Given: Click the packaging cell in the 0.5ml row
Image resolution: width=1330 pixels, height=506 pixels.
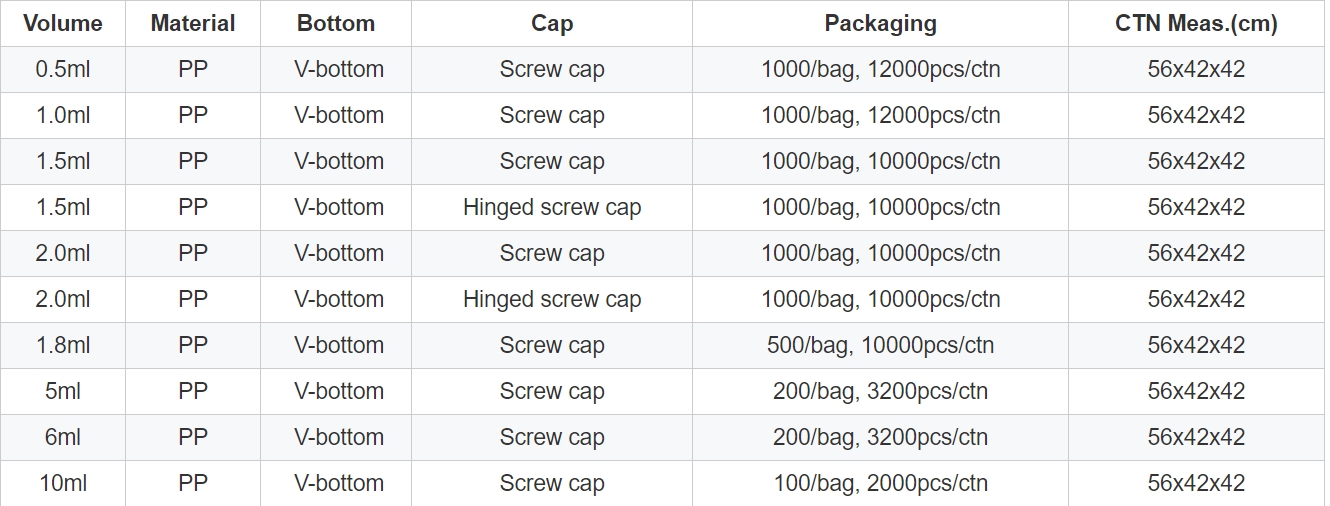Looking at the screenshot, I should coord(880,70).
